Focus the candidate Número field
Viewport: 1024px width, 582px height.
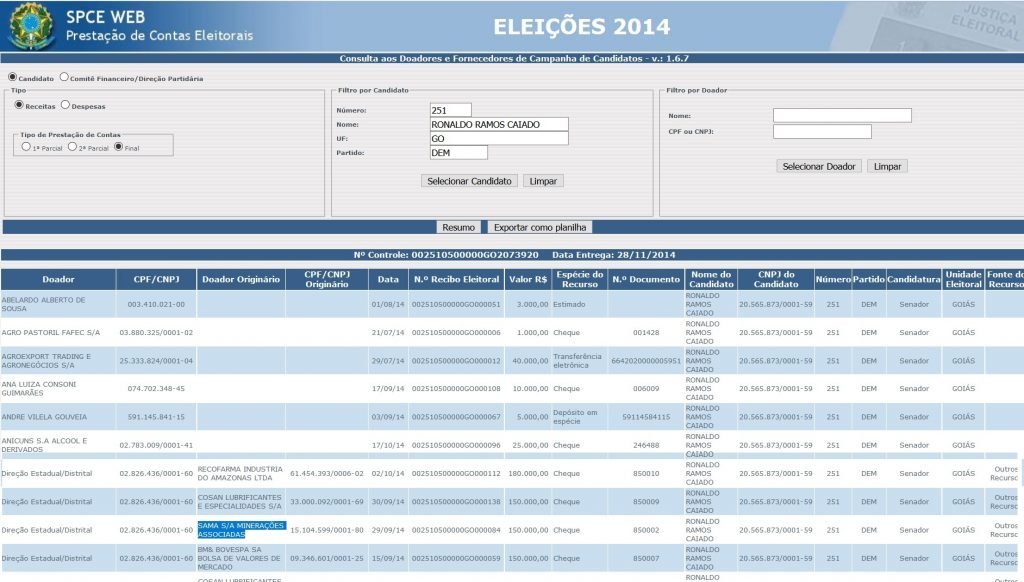point(450,110)
